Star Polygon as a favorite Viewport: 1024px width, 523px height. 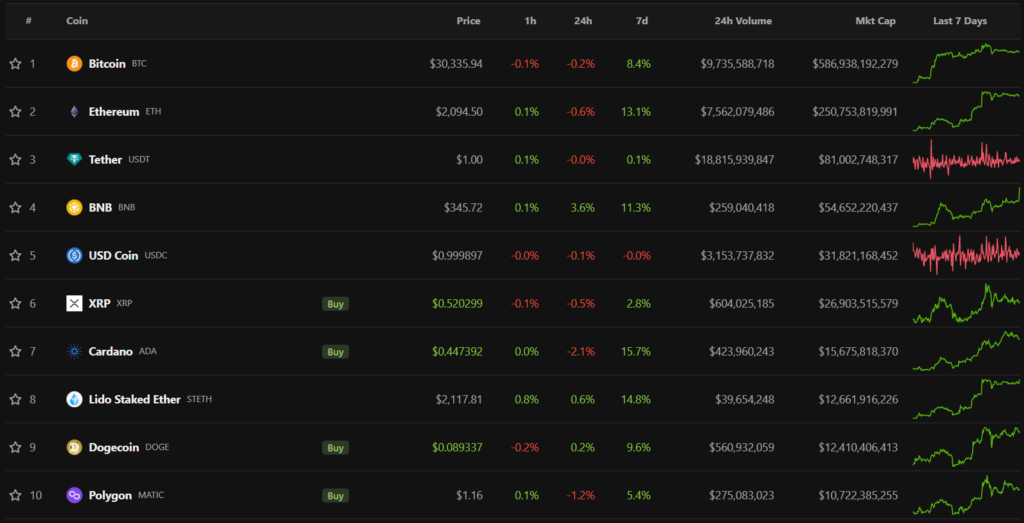pyautogui.click(x=15, y=496)
